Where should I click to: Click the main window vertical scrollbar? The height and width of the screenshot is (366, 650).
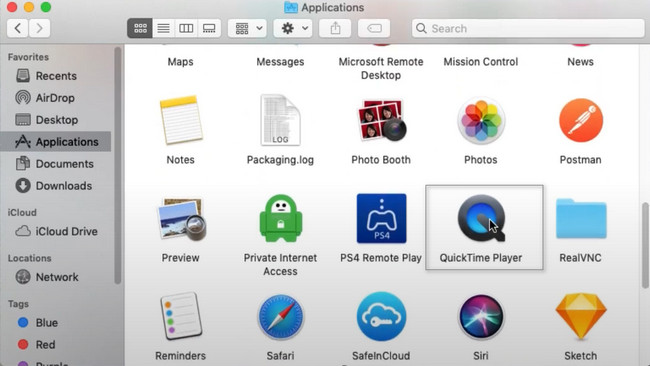coord(645,245)
